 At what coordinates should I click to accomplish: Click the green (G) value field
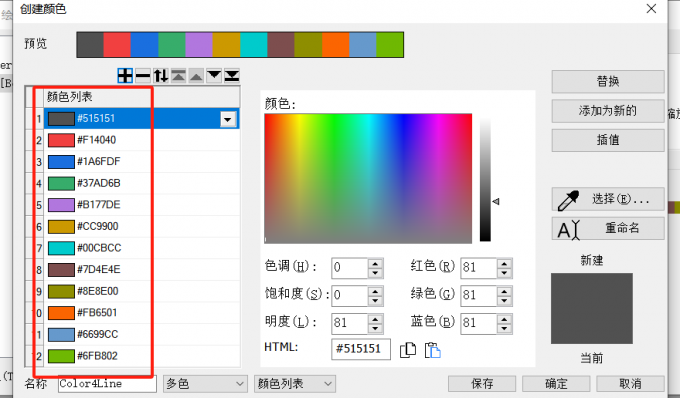(x=478, y=295)
